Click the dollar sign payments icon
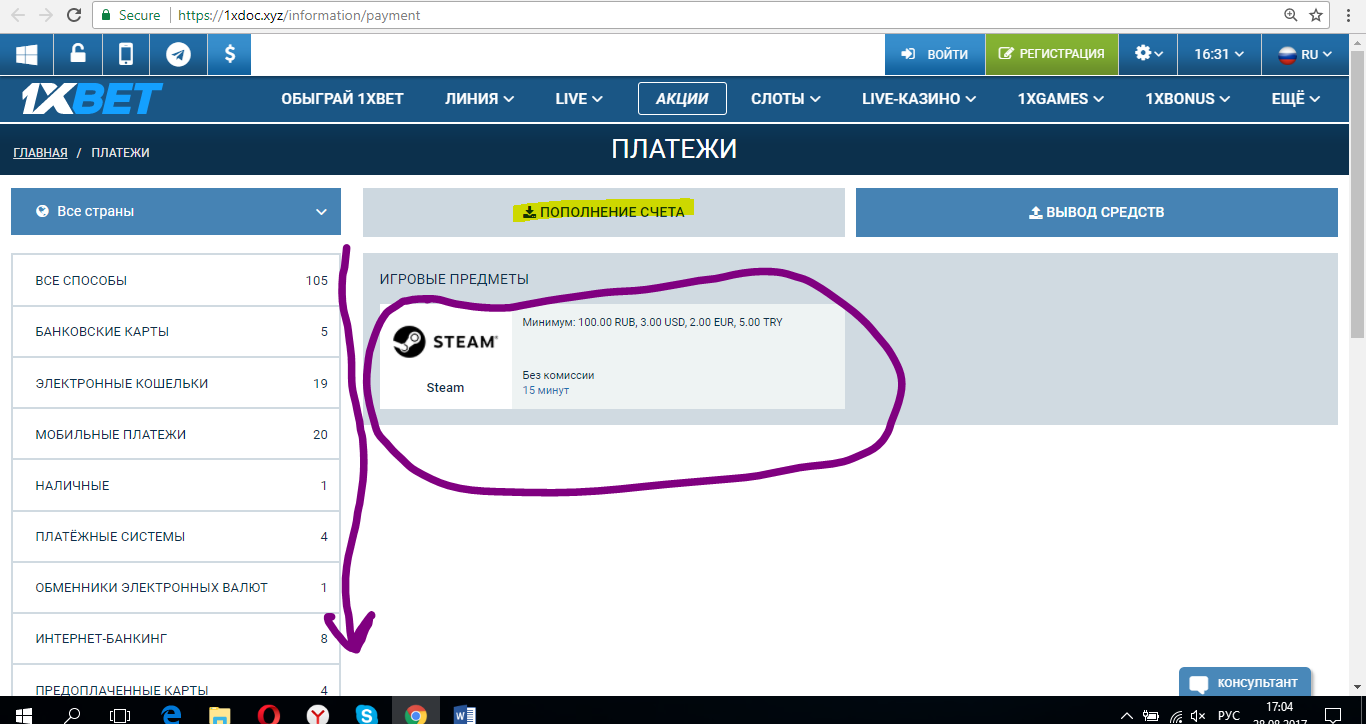The image size is (1366, 724). point(230,54)
